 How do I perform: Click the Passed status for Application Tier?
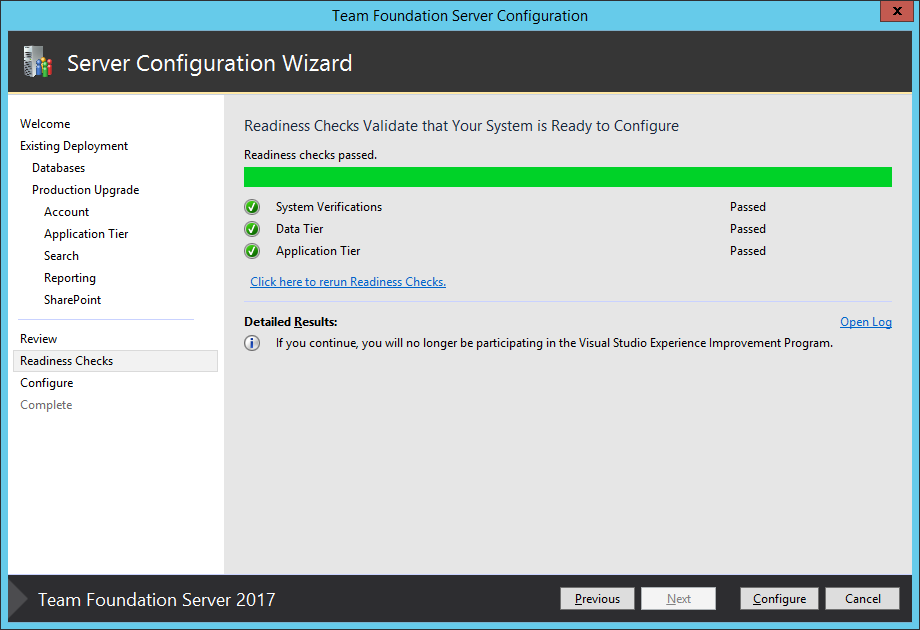(748, 251)
